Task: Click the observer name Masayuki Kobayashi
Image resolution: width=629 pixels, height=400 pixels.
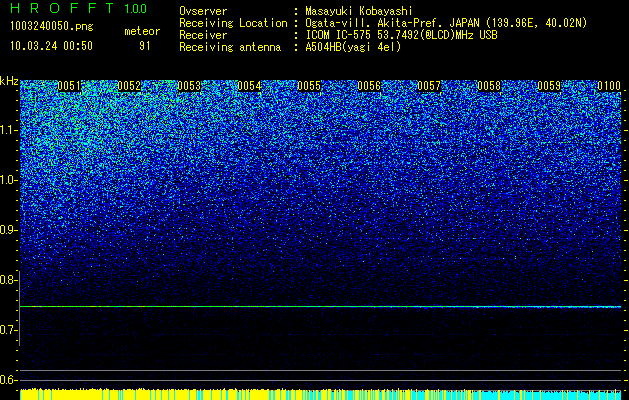Action: click(x=359, y=11)
